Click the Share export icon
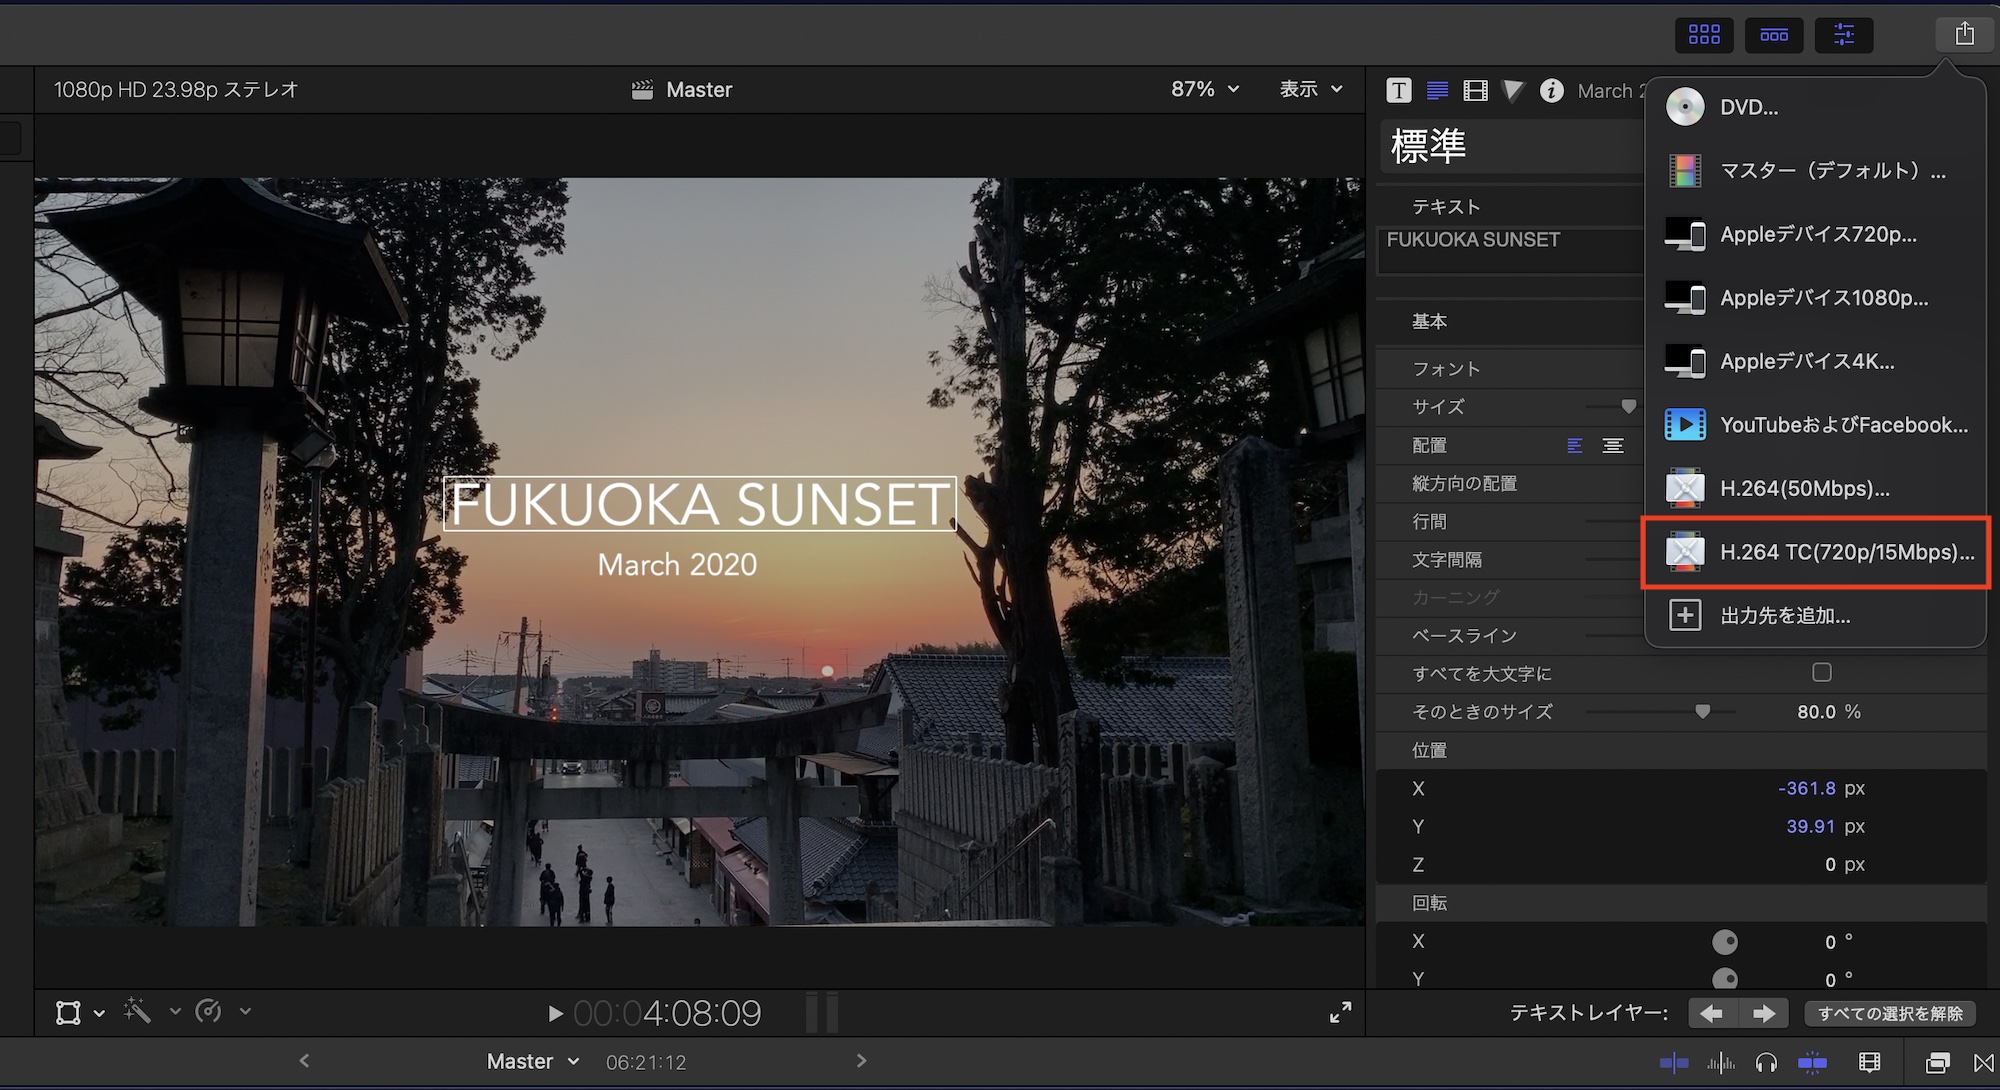This screenshot has width=2000, height=1090. 1964,34
